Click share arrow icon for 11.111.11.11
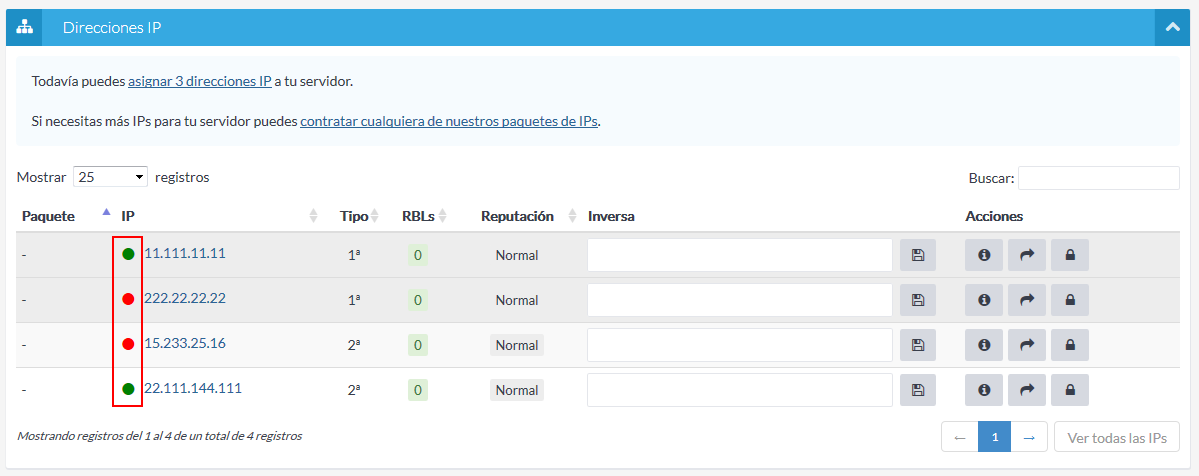The image size is (1199, 476). pyautogui.click(x=1026, y=255)
